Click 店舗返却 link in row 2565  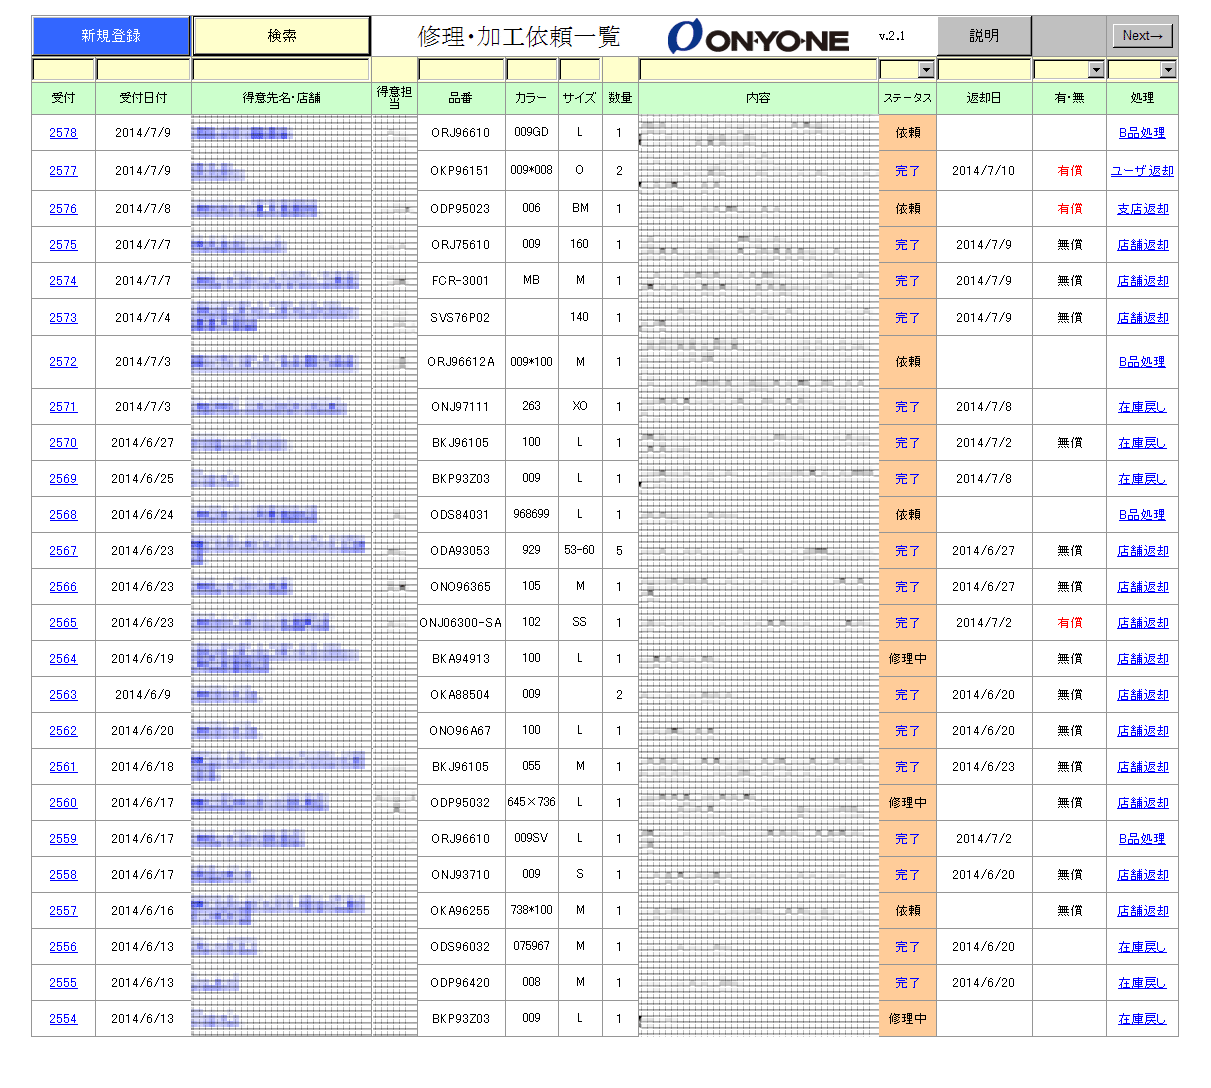[x=1142, y=623]
